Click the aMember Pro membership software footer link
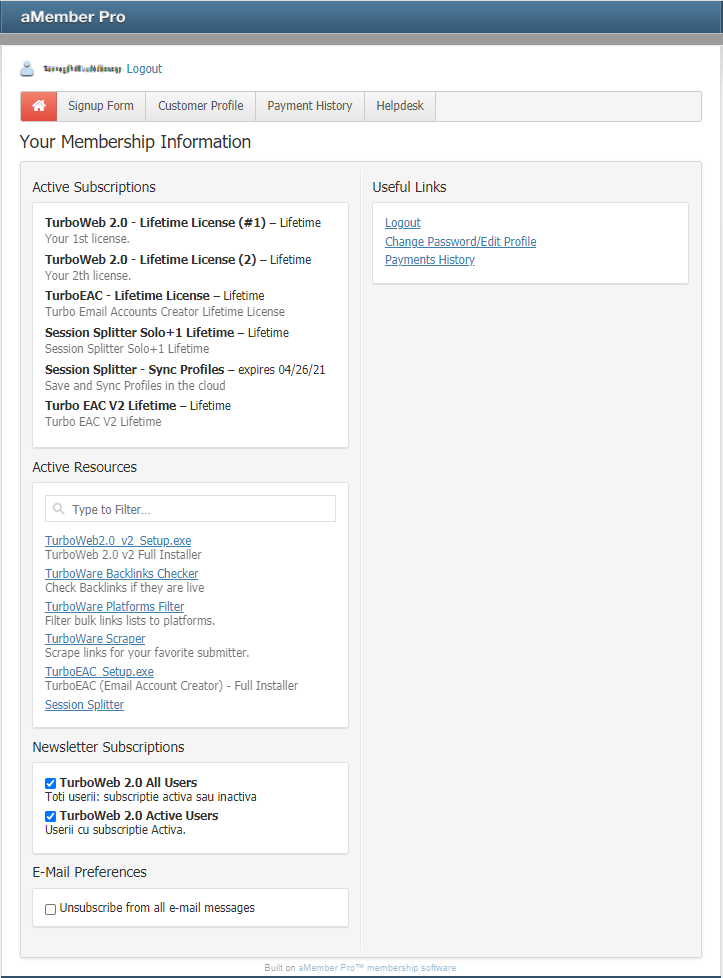The image size is (723, 978). (377, 968)
